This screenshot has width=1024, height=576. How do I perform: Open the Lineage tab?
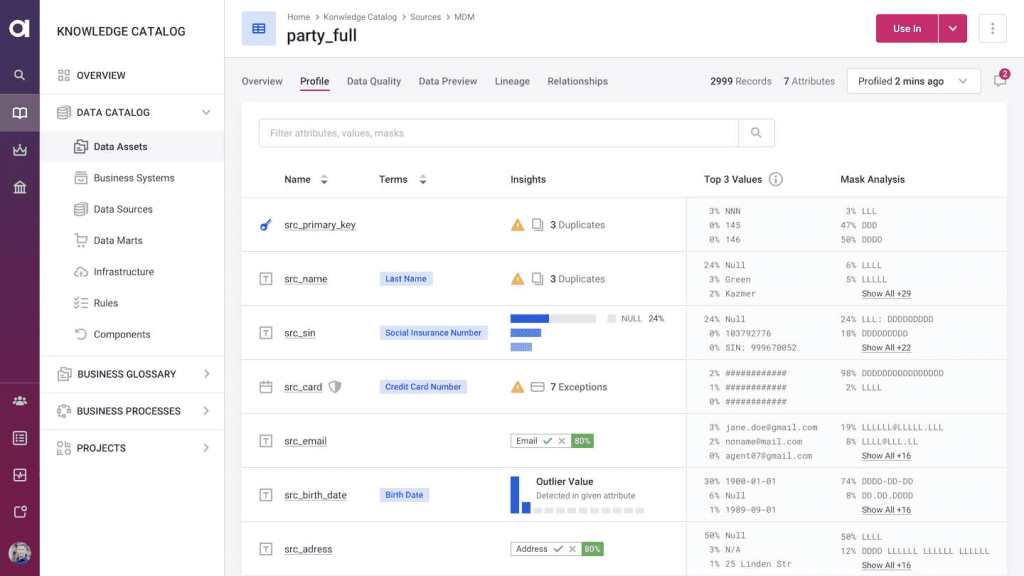tap(512, 81)
